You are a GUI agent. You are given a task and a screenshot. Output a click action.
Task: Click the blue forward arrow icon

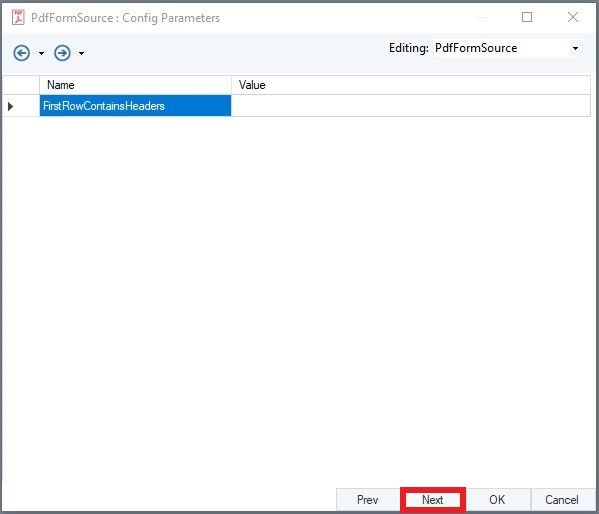(62, 53)
